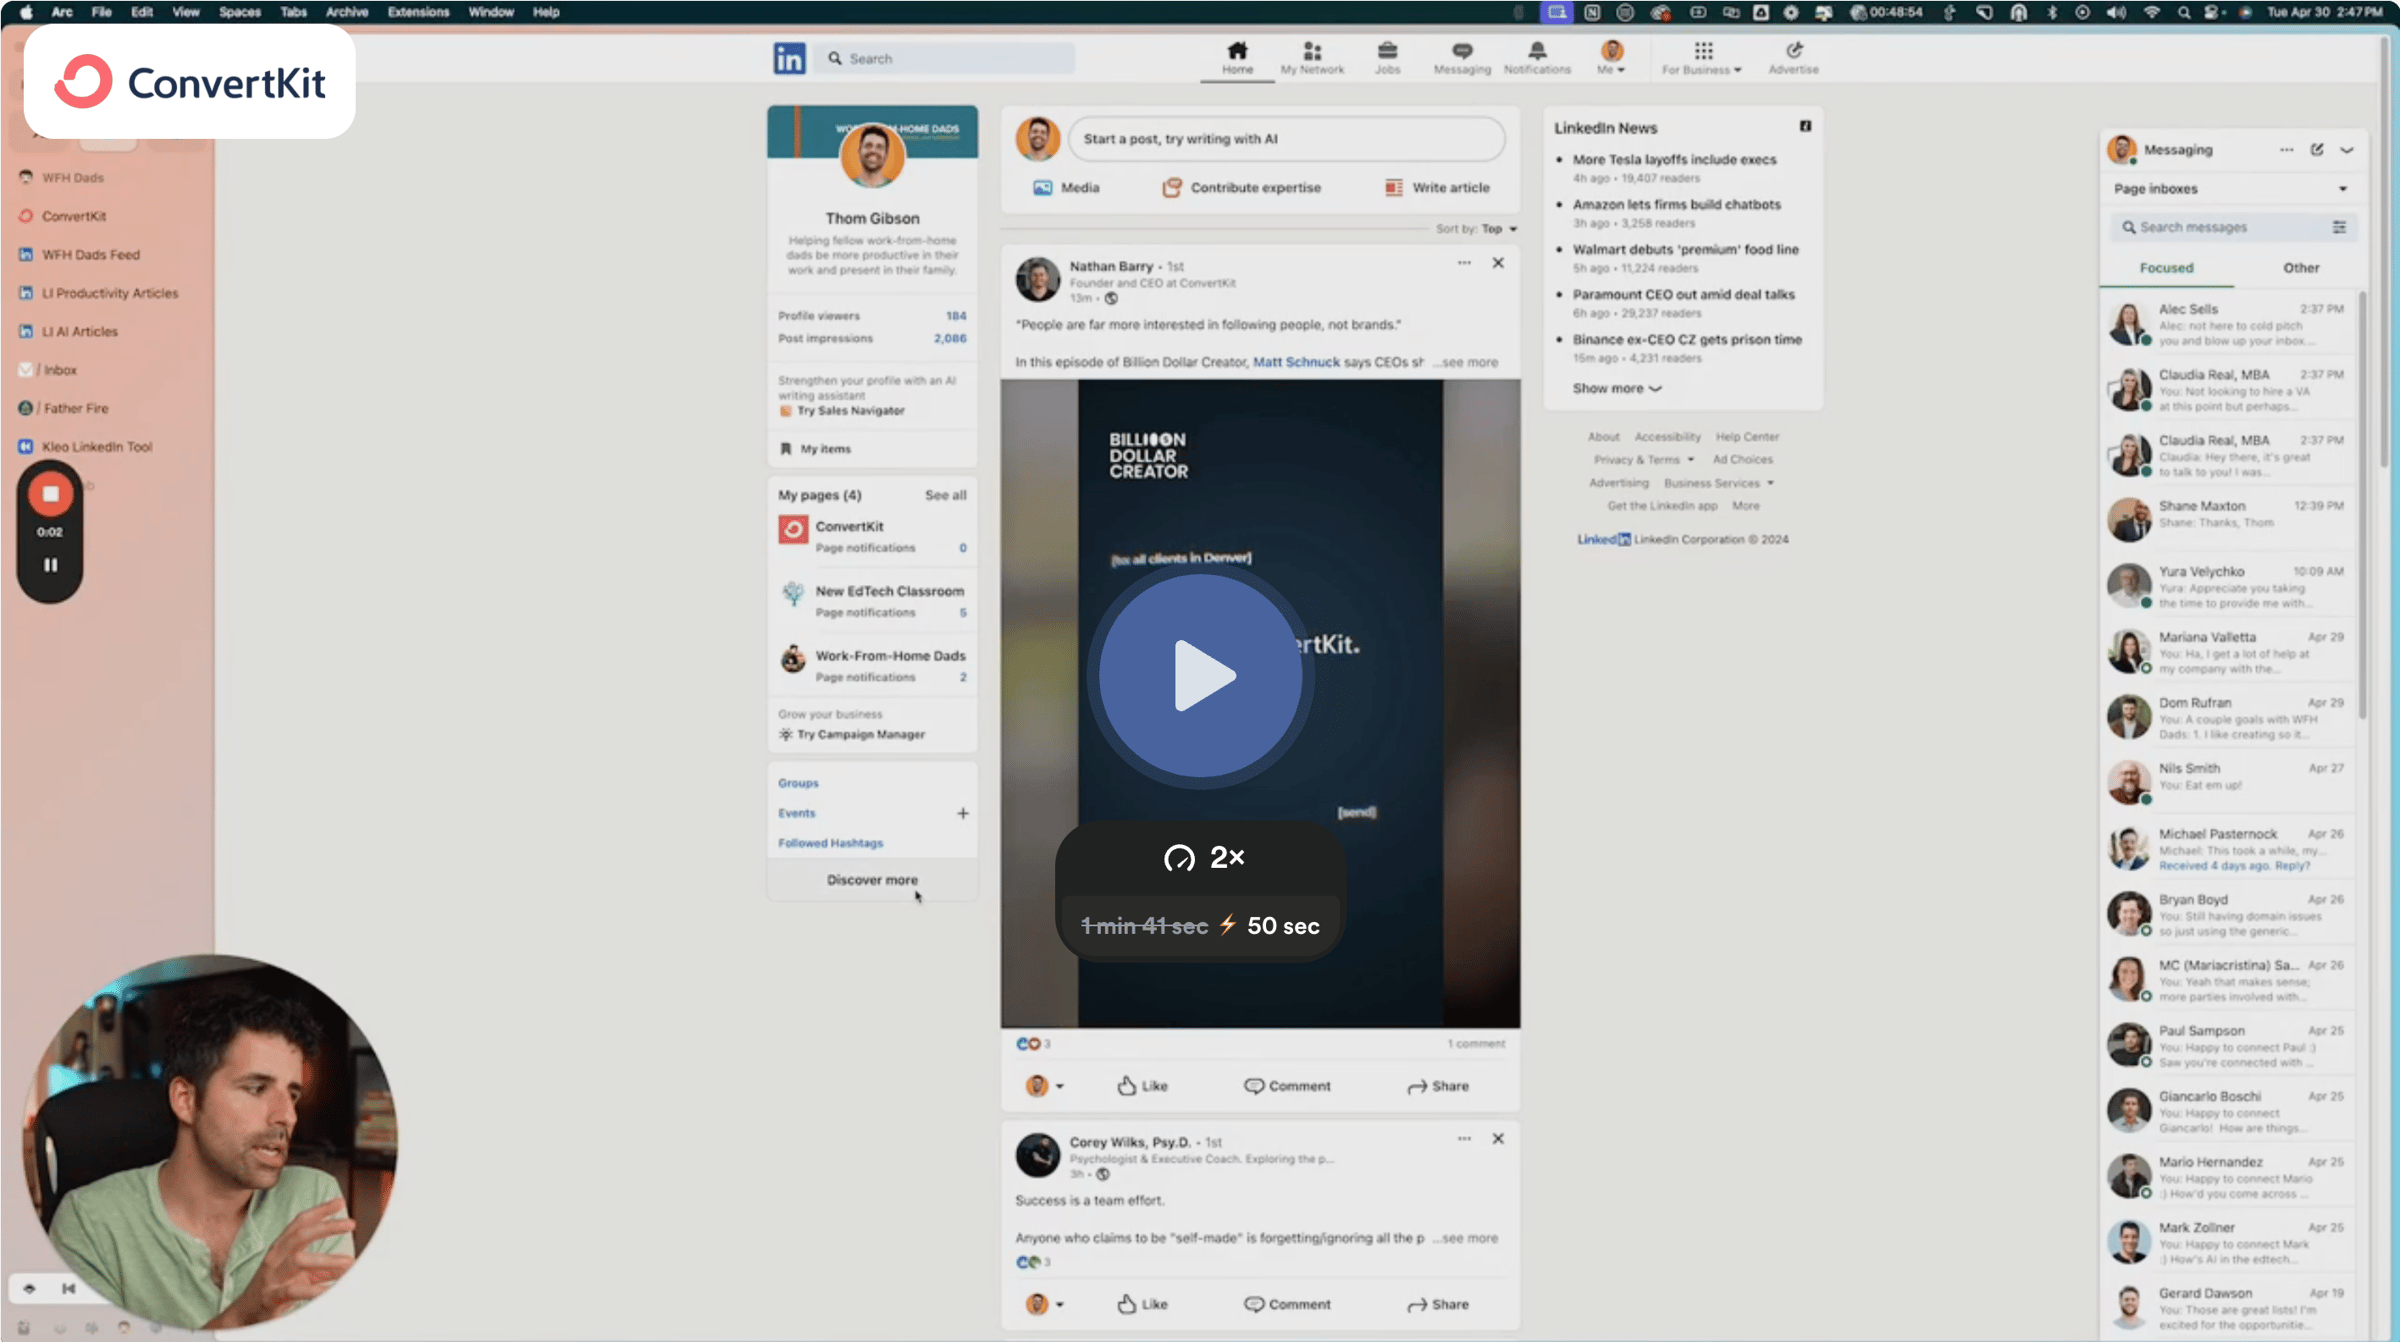Stop the screen recording
Image resolution: width=2400 pixels, height=1342 pixels.
click(50, 494)
